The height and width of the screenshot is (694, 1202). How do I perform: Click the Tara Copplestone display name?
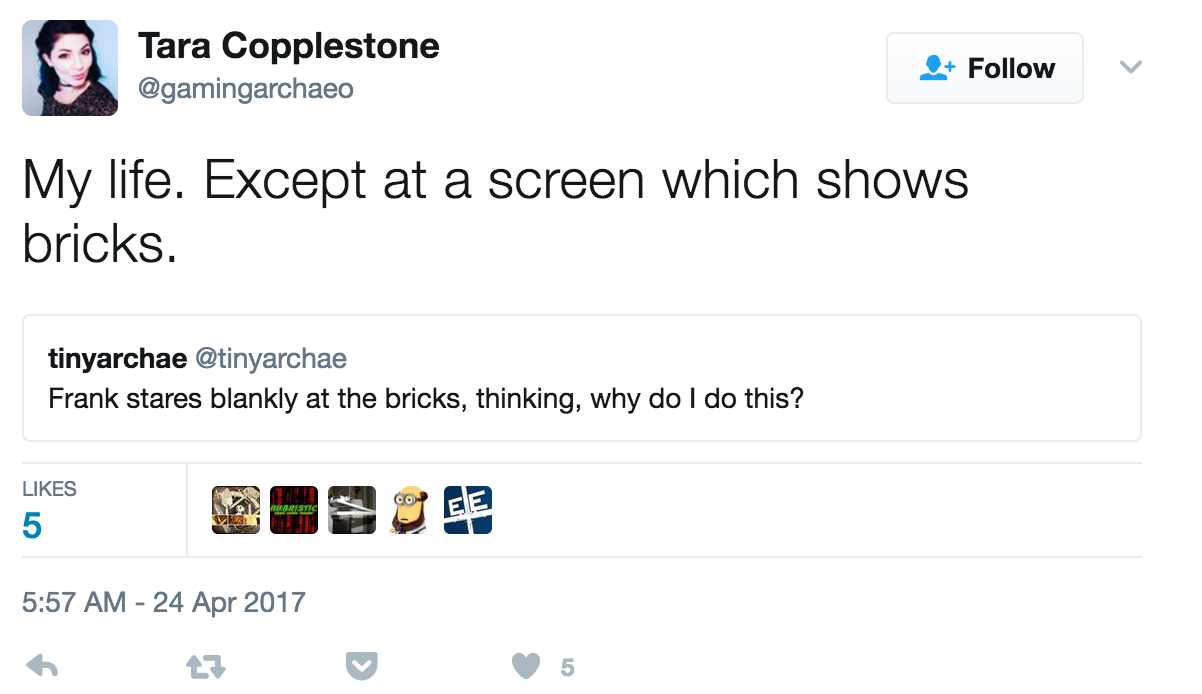click(x=288, y=46)
